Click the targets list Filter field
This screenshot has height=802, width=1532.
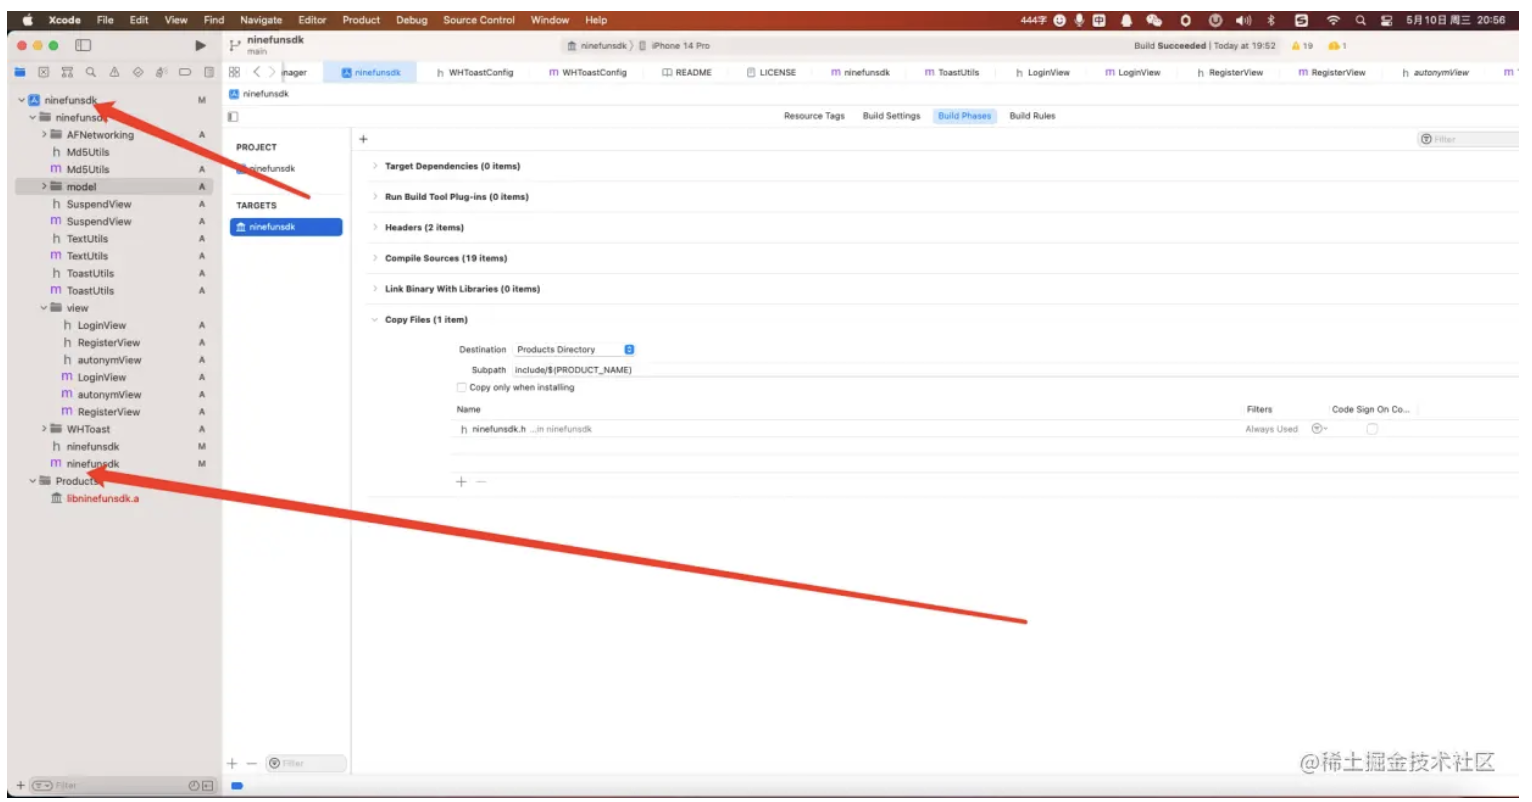306,763
